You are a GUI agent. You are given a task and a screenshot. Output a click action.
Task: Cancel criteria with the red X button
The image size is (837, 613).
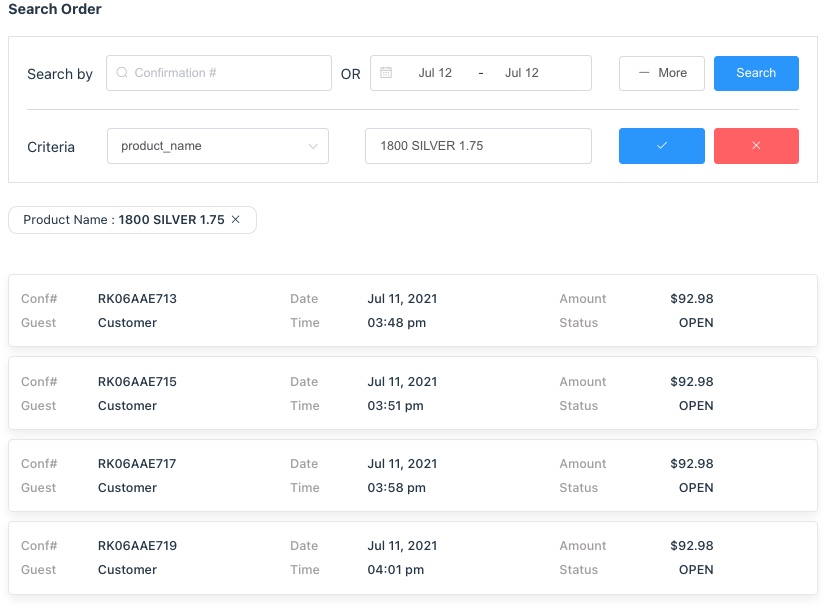pos(756,146)
